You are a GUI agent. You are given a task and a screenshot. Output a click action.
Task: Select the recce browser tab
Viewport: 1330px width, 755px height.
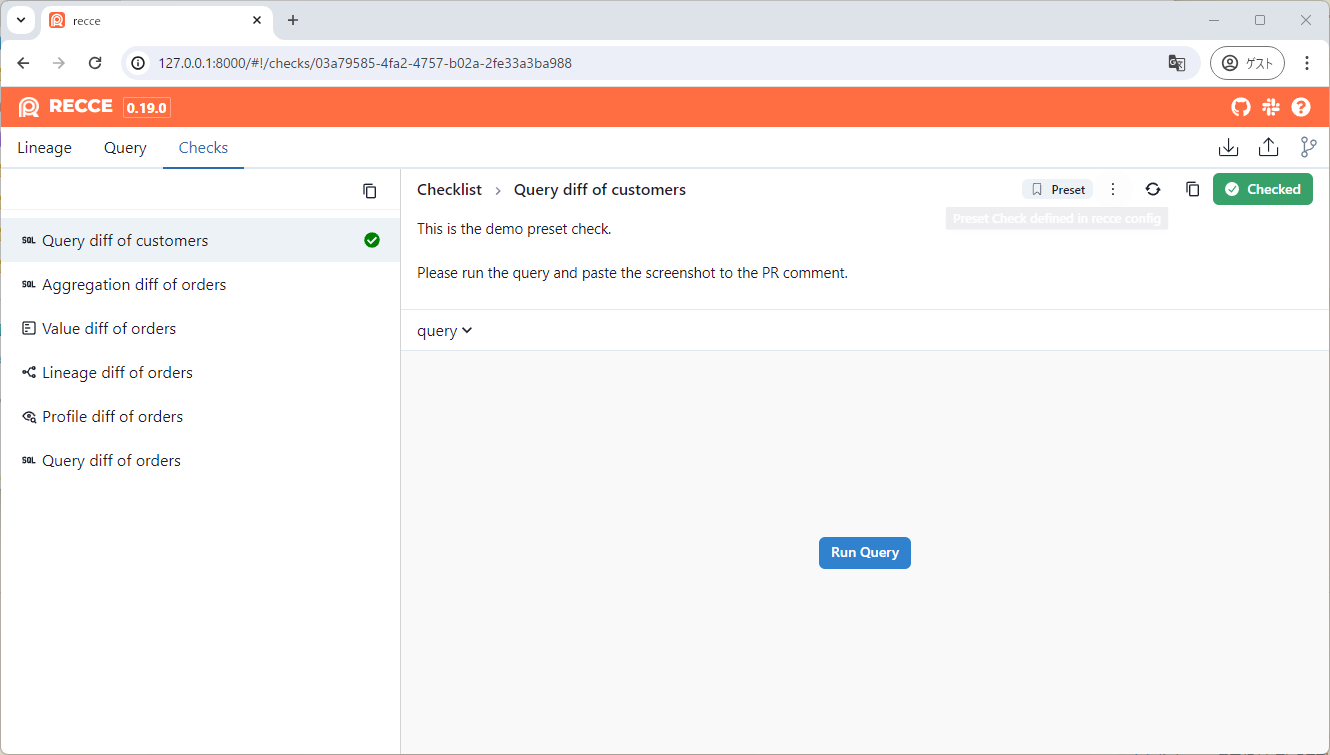pyautogui.click(x=157, y=21)
